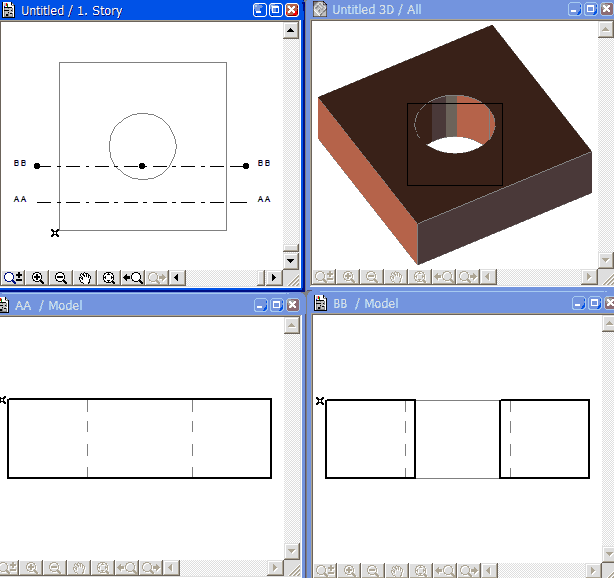Maximize the Untitled / 1. Story window

click(275, 10)
